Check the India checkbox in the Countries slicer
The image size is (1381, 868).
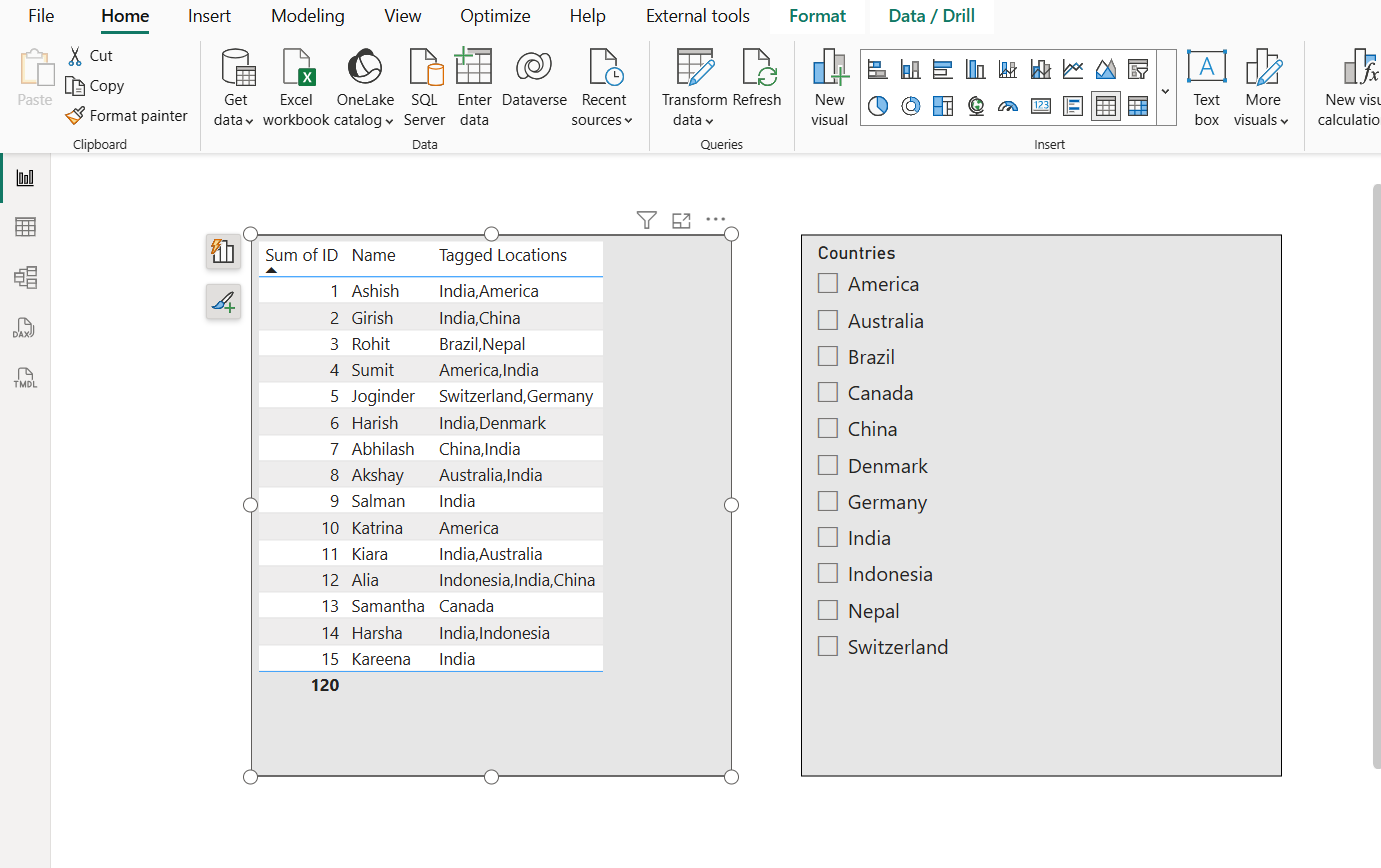[x=827, y=537]
